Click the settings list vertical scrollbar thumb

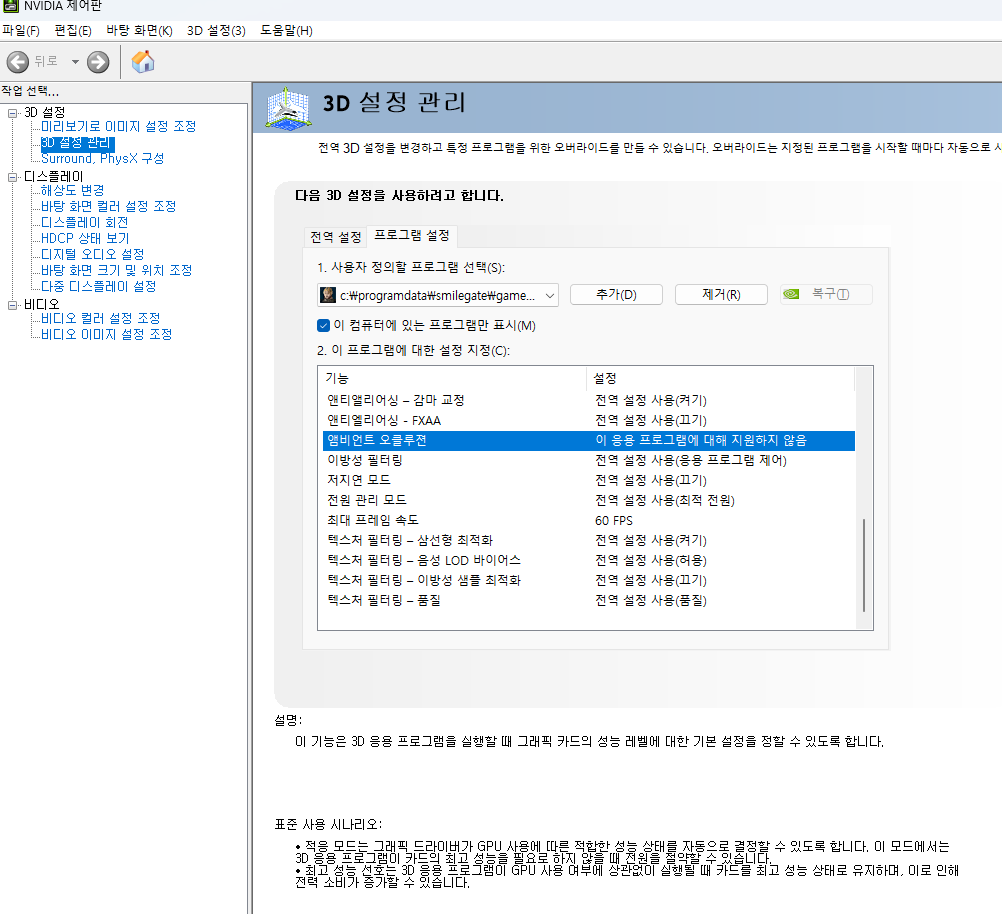pyautogui.click(x=864, y=566)
